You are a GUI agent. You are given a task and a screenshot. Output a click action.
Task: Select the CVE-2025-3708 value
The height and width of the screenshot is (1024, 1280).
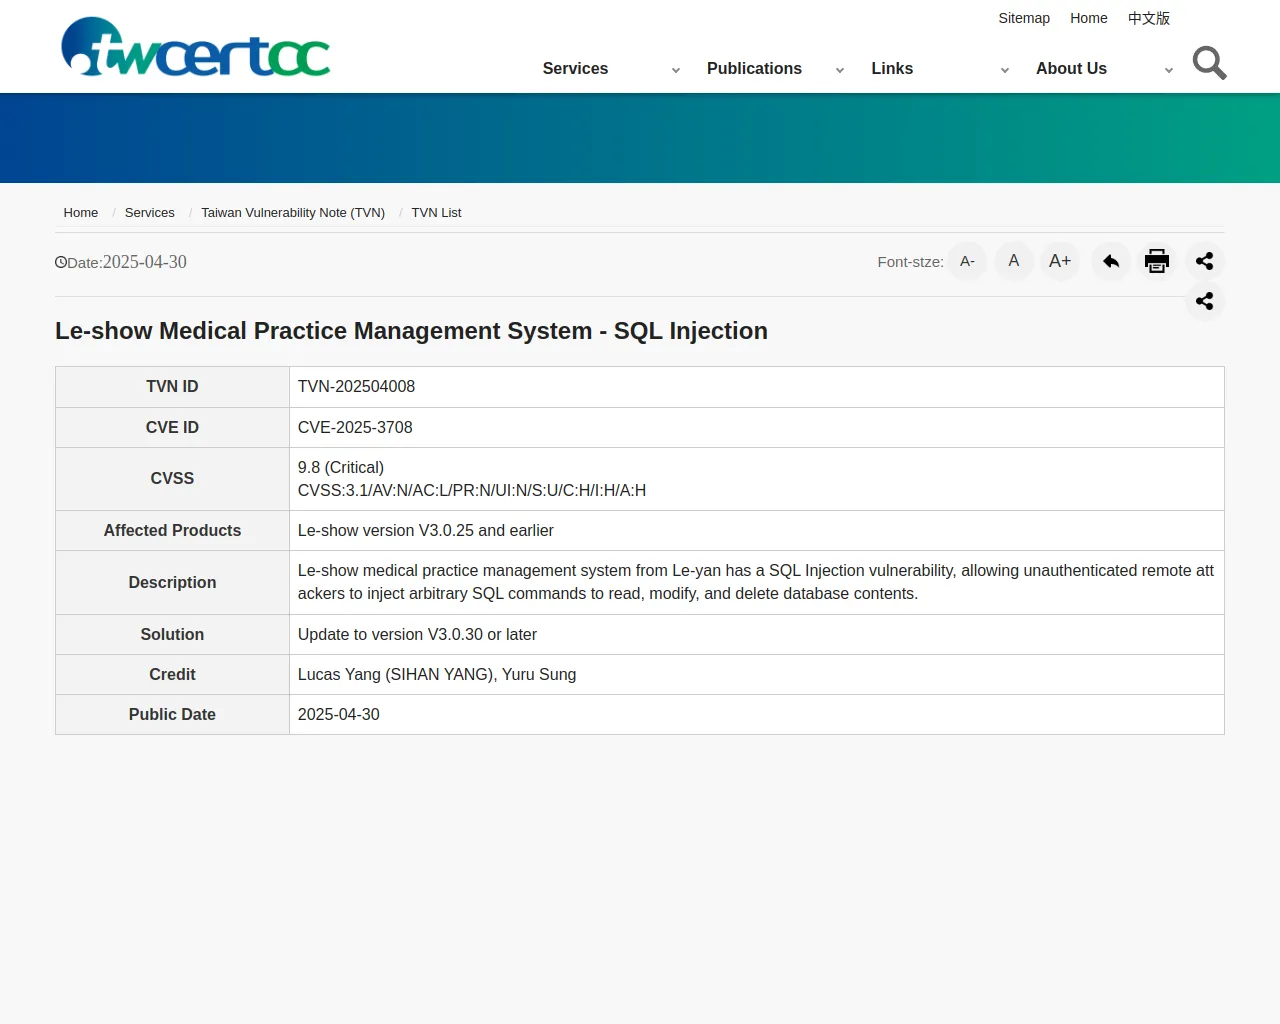[x=355, y=428]
